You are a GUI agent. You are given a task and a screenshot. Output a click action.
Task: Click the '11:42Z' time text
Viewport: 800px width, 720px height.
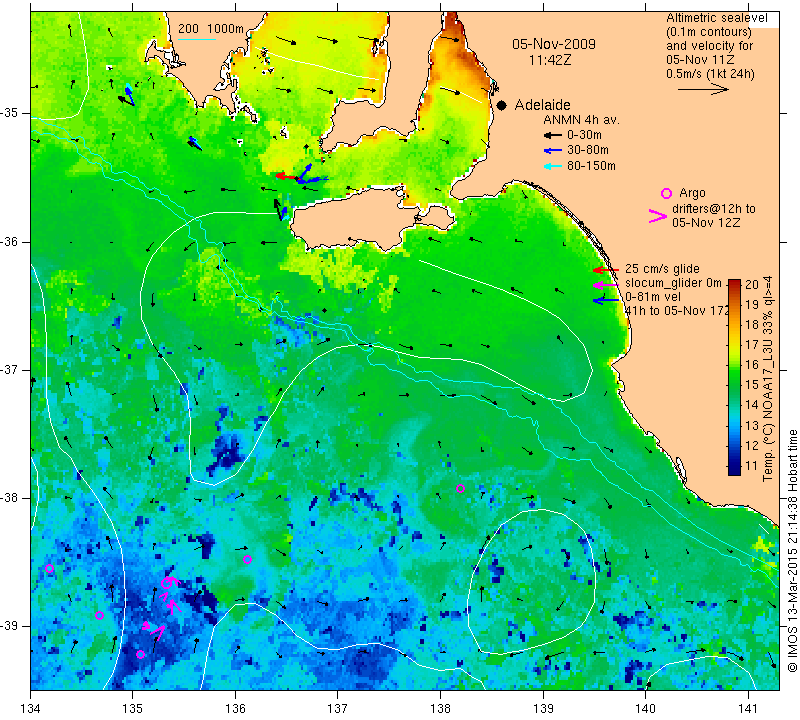550,60
